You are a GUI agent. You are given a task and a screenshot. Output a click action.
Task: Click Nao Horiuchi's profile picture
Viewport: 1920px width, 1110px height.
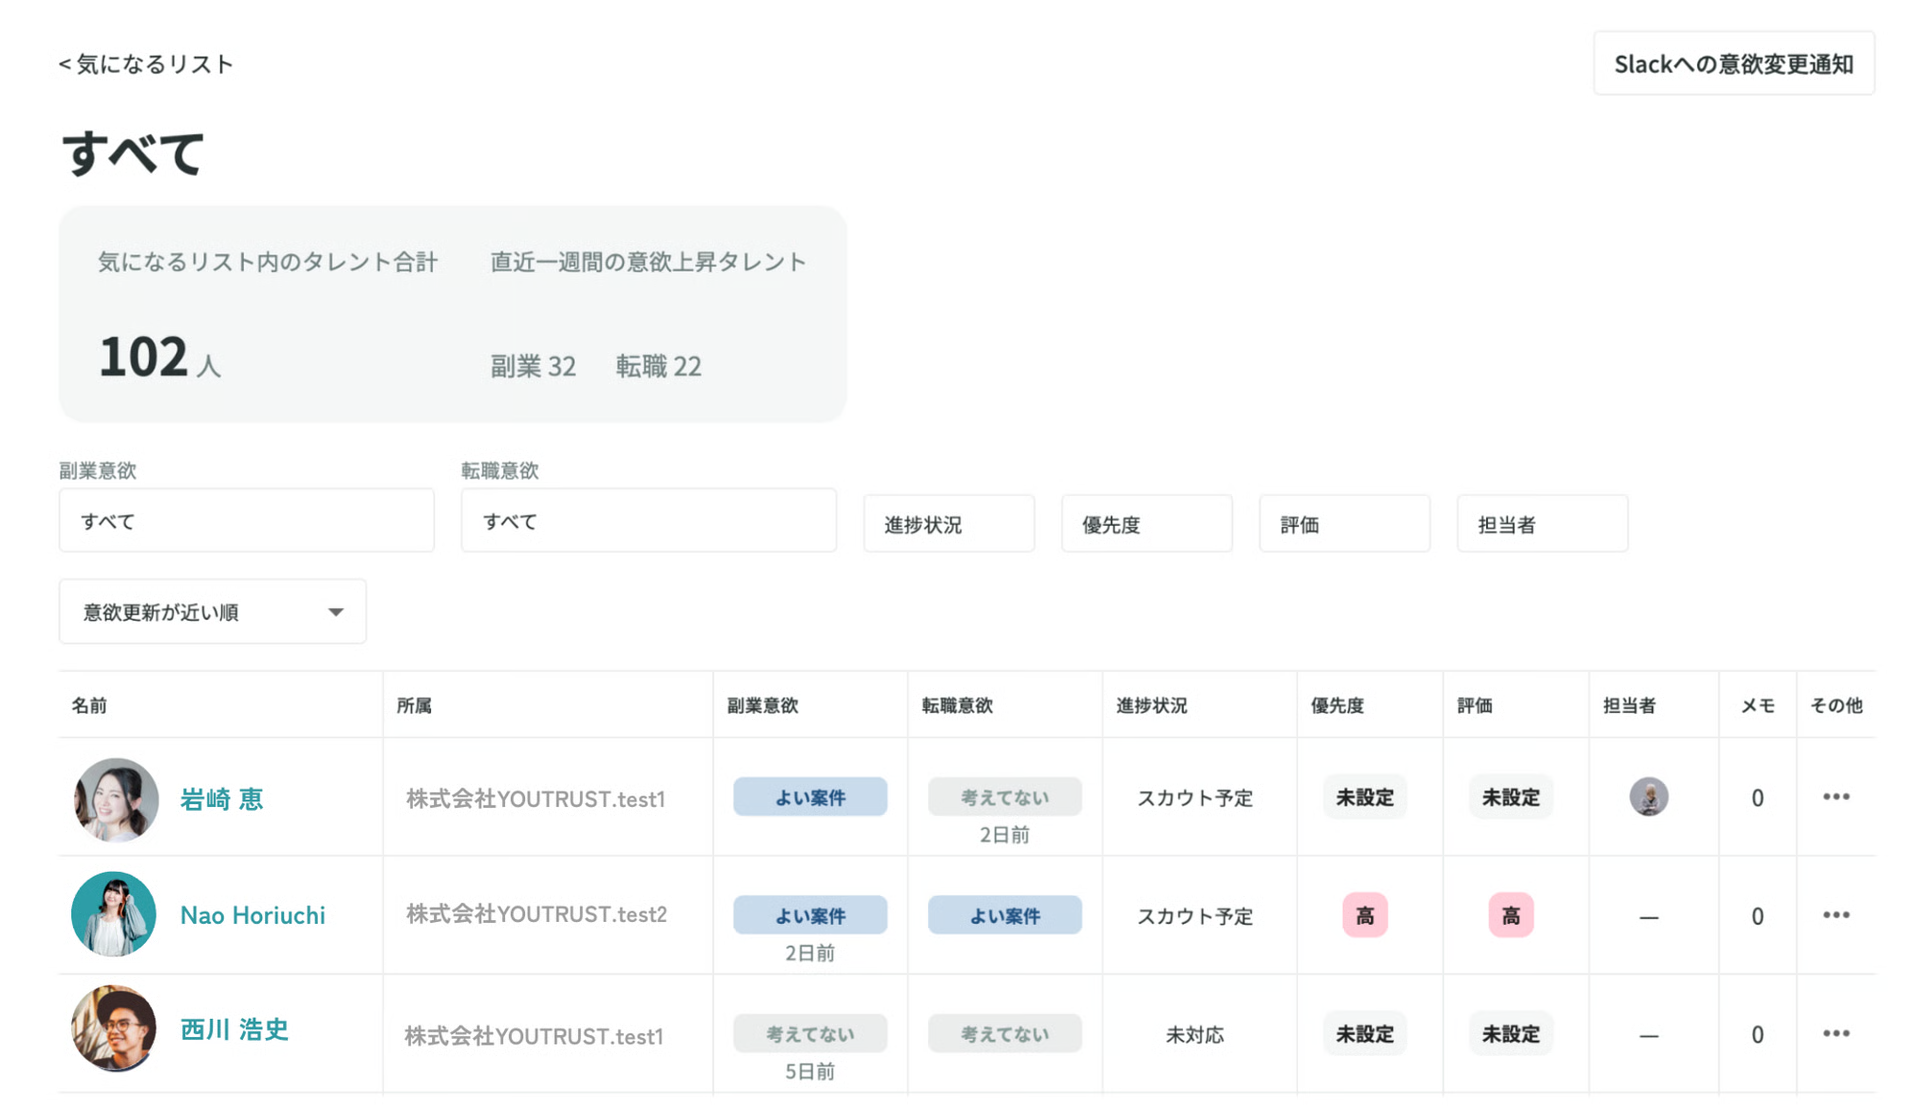[x=113, y=915]
